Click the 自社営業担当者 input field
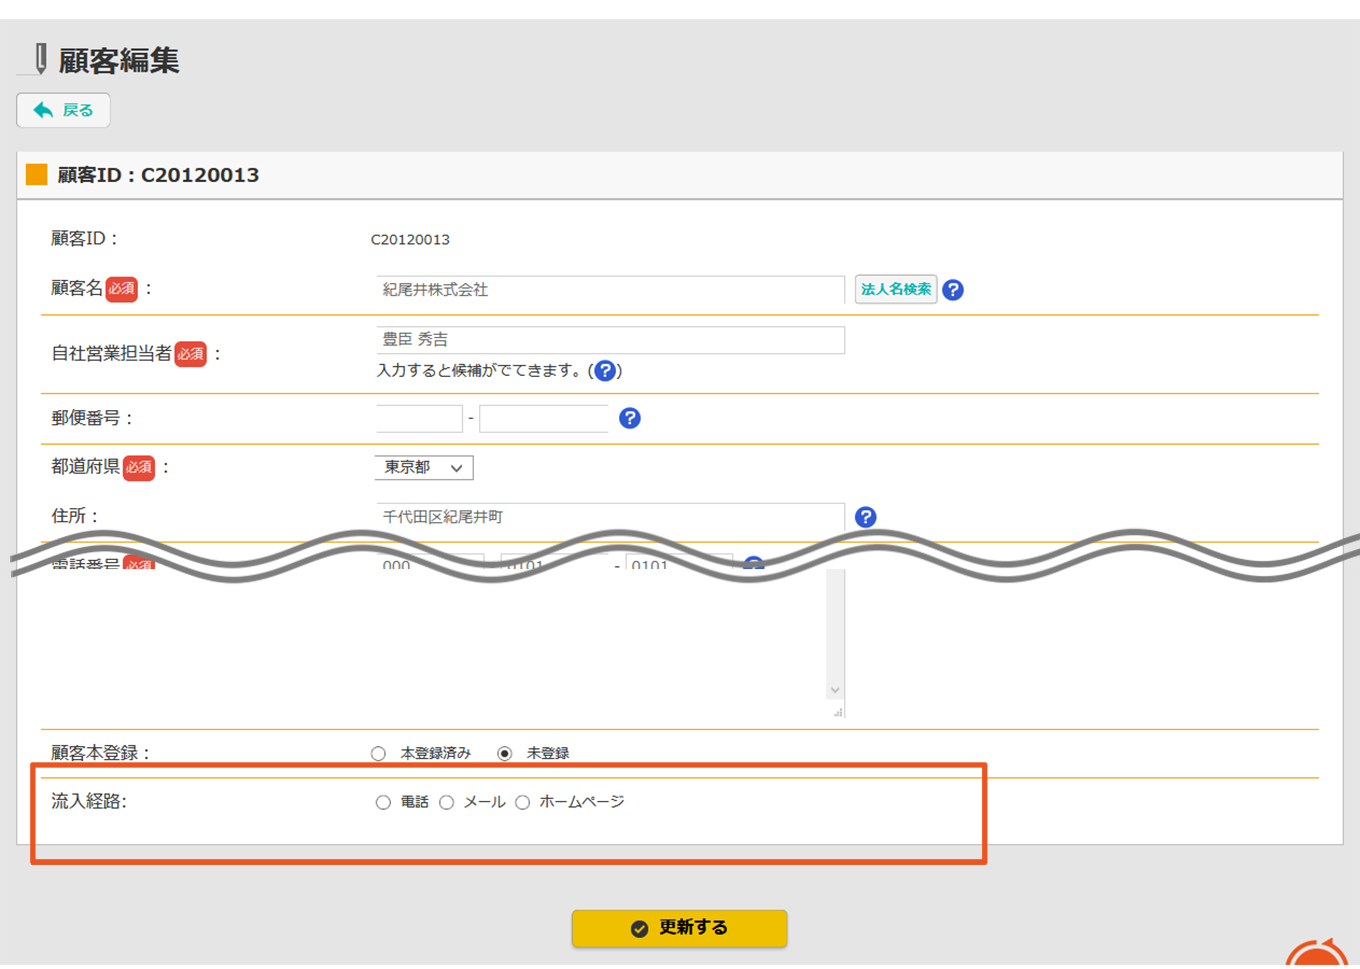The width and height of the screenshot is (1360, 969). coord(610,340)
